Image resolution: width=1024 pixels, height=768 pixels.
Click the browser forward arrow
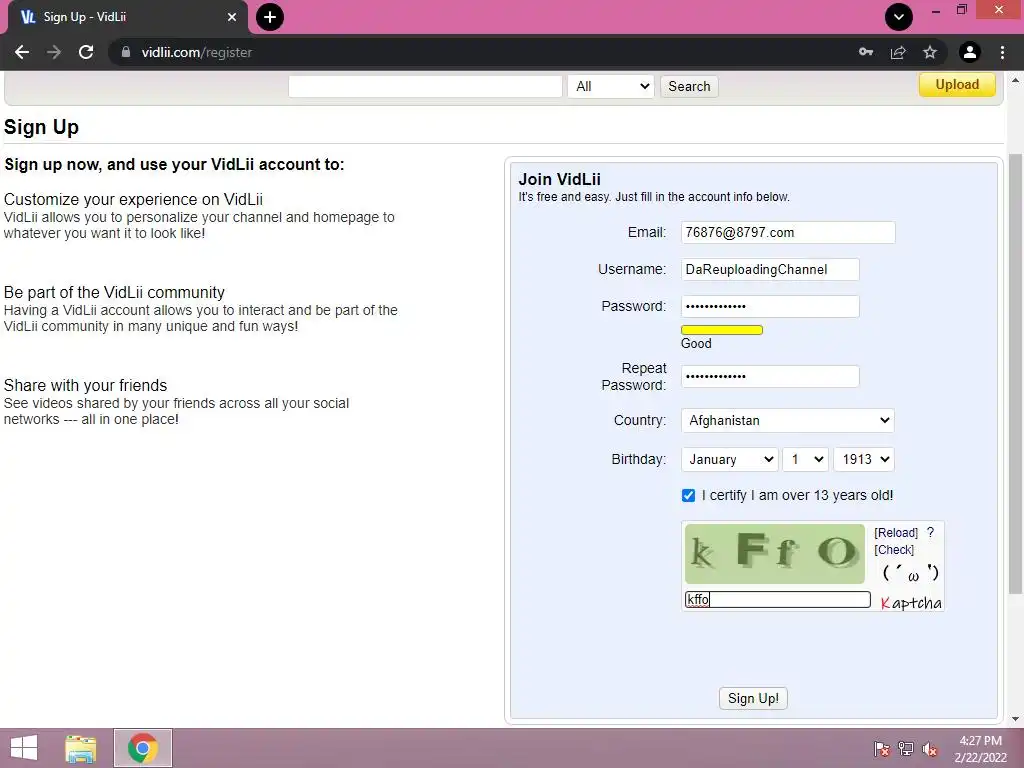pyautogui.click(x=54, y=52)
